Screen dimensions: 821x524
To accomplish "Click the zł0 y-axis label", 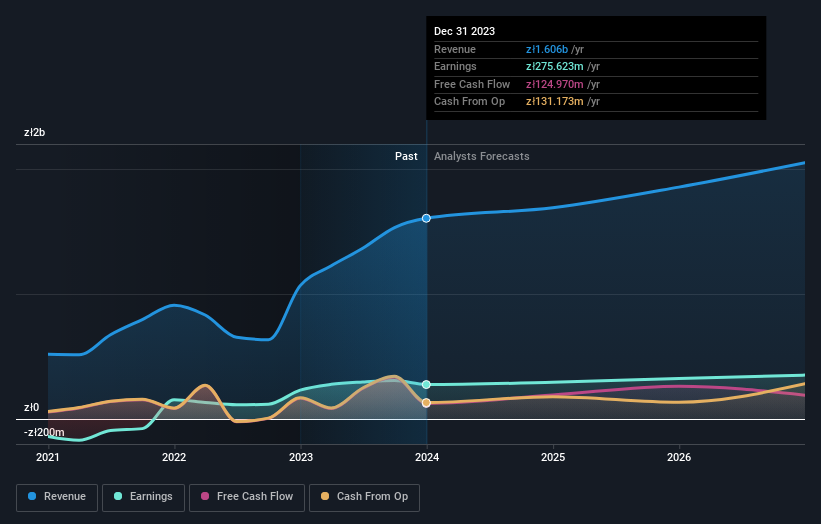I will point(31,407).
